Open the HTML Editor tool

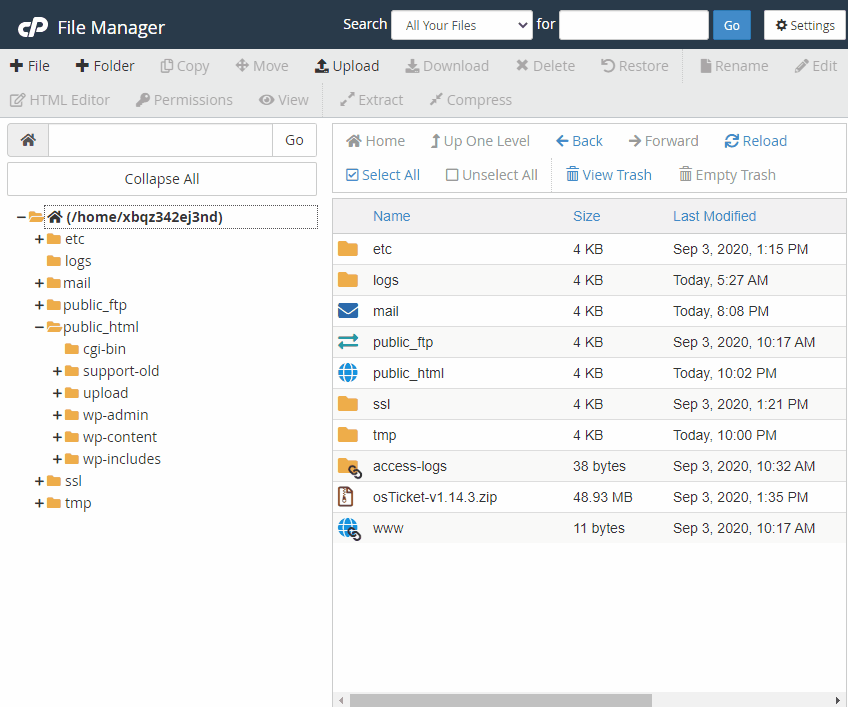pyautogui.click(x=59, y=100)
